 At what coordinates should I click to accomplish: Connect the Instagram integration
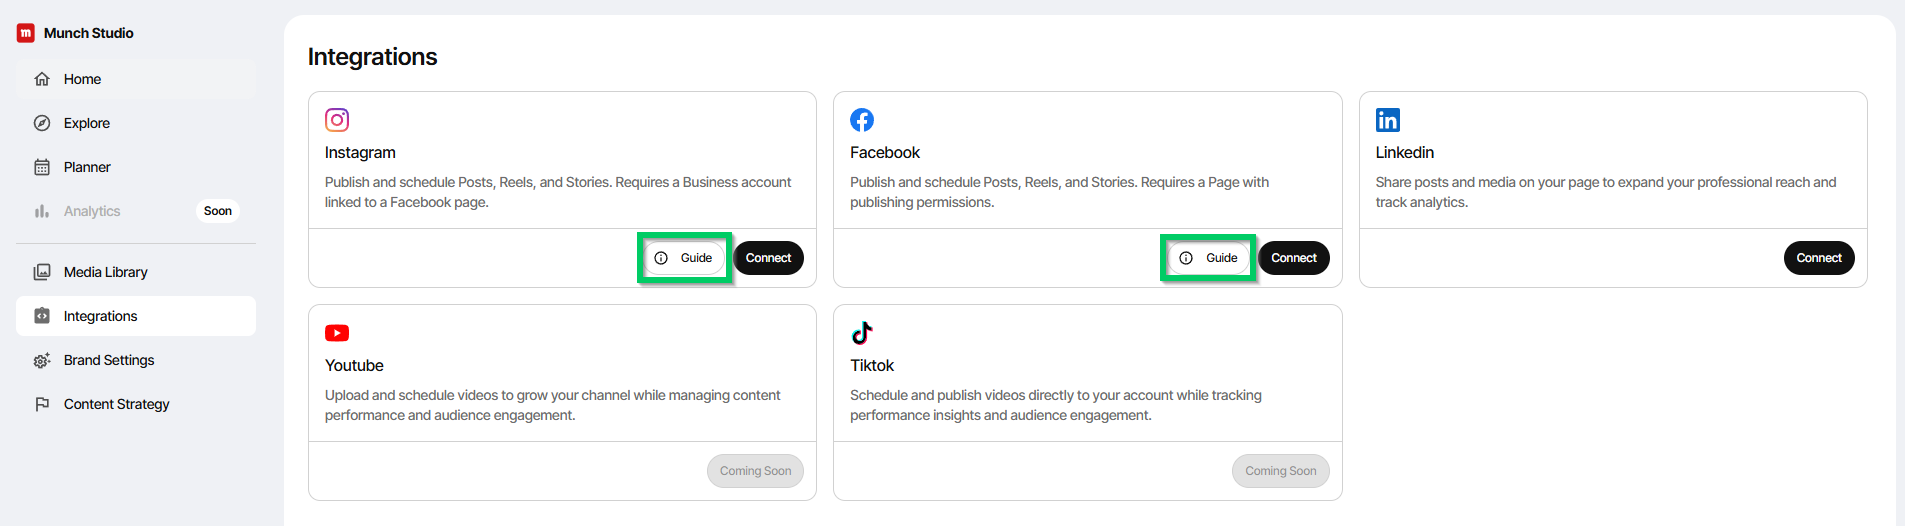768,258
